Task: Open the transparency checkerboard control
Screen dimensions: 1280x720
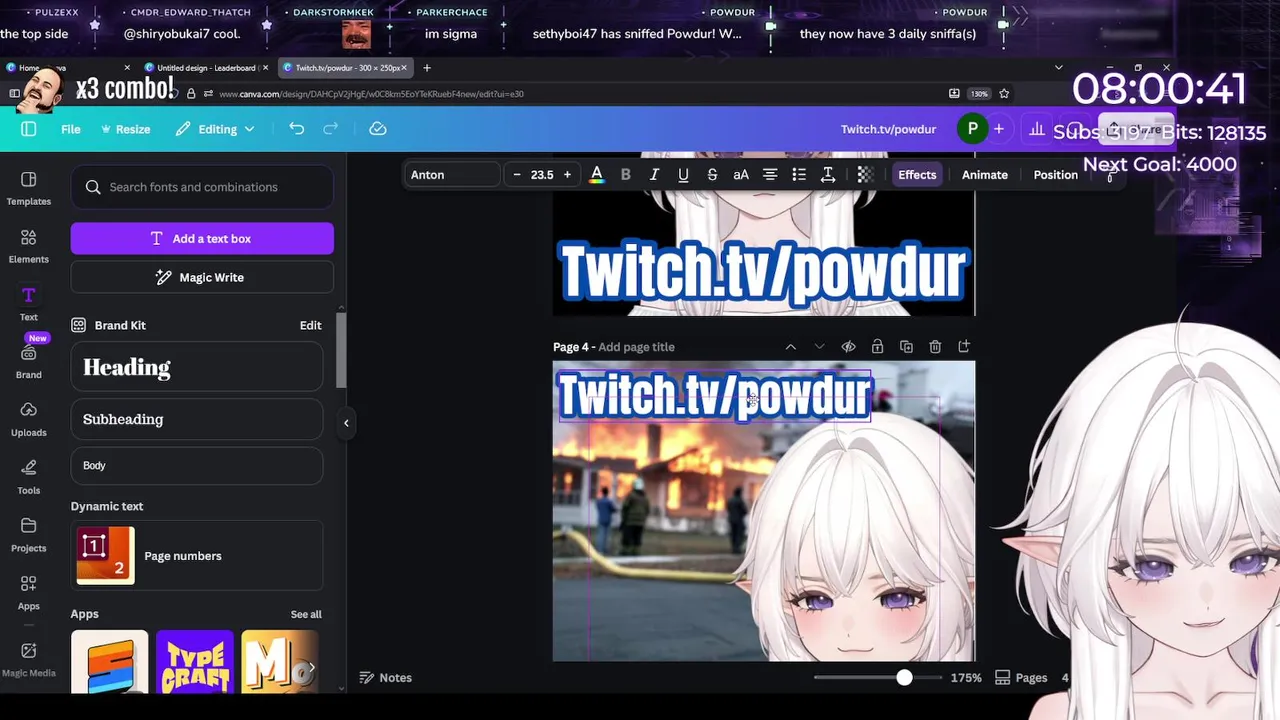Action: pyautogui.click(x=865, y=175)
